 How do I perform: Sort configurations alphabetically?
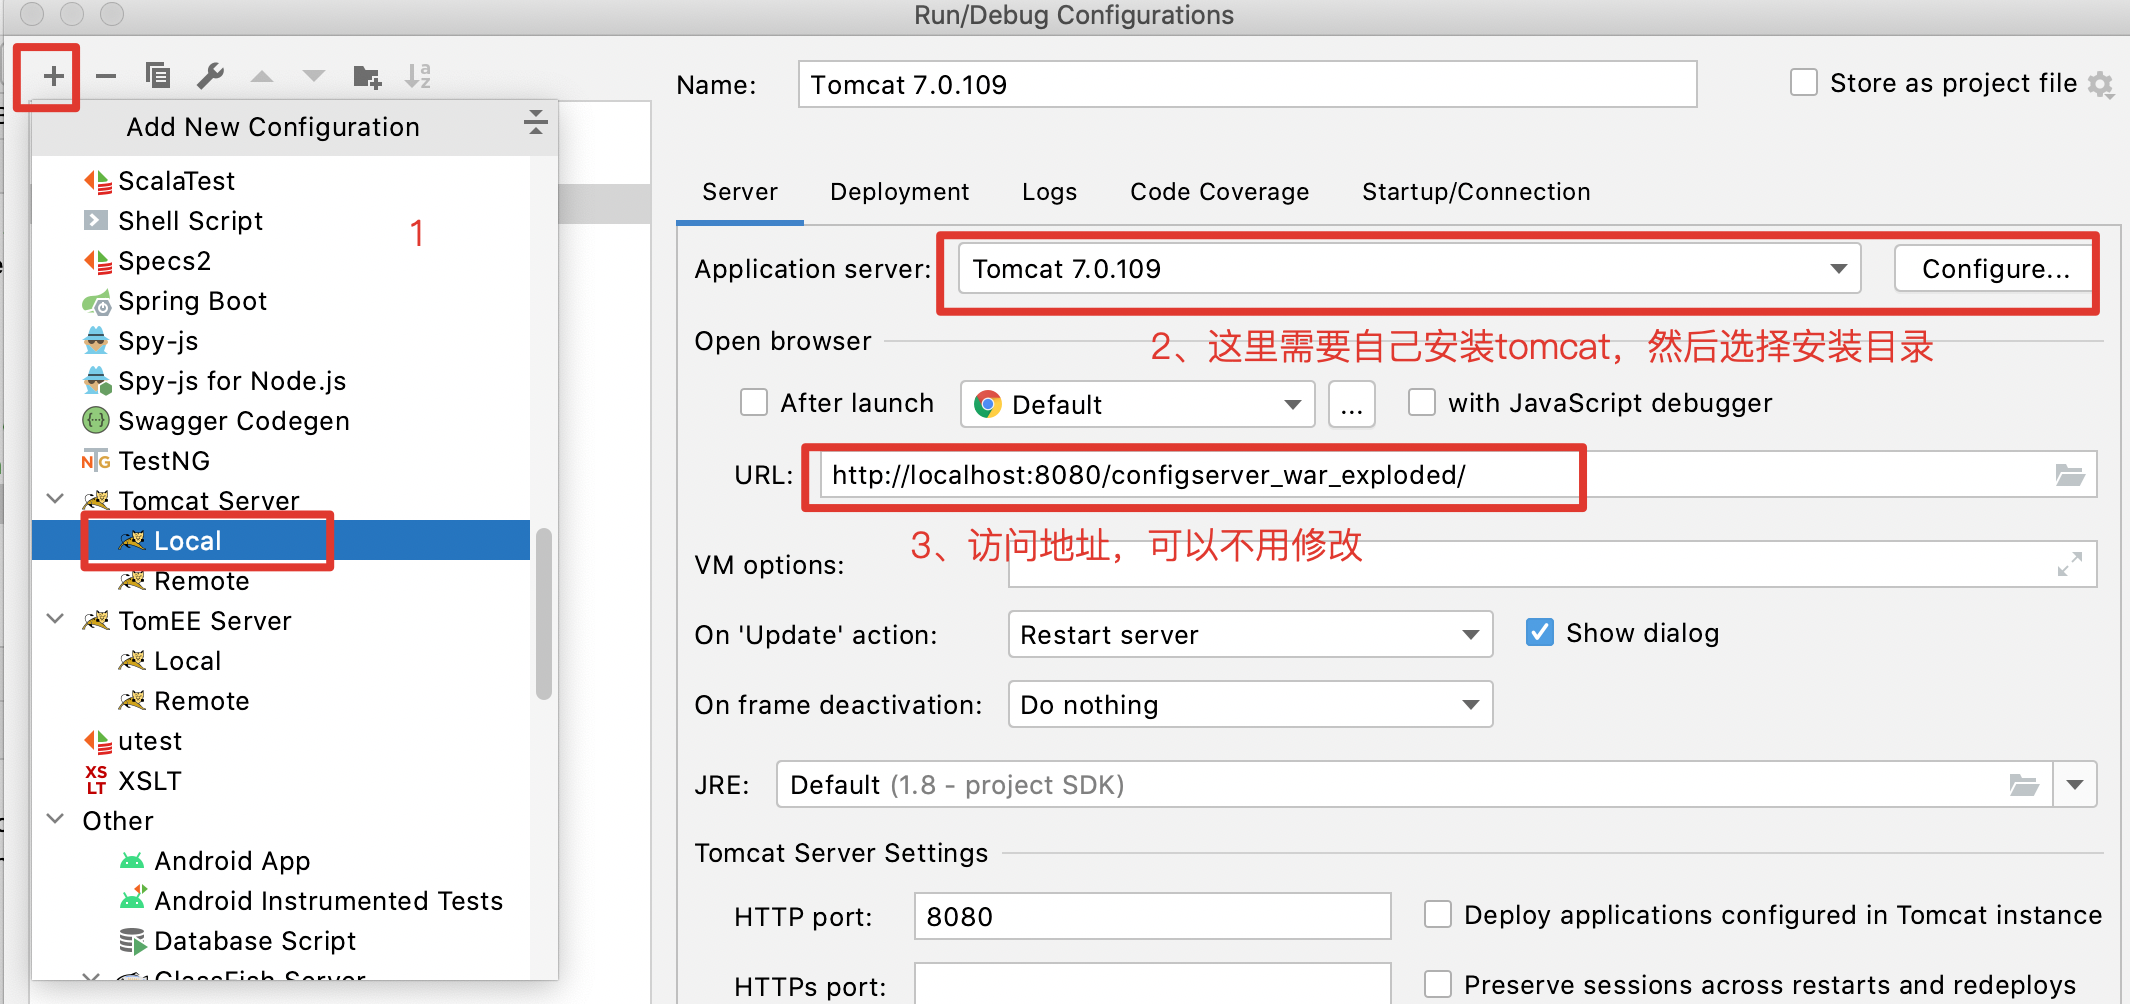tap(418, 76)
